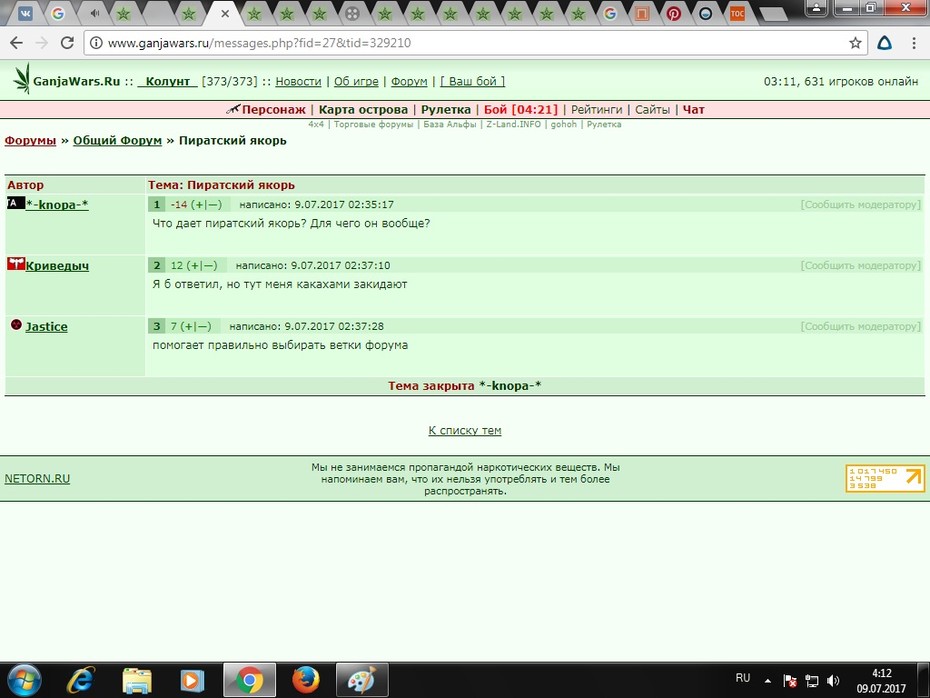Launch Internet Explorer from taskbar
The image size is (930, 698).
(x=80, y=680)
